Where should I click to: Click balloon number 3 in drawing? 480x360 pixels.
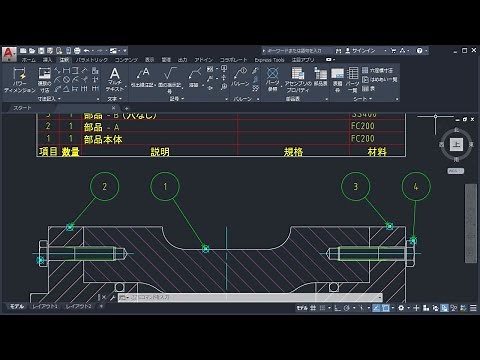(x=355, y=186)
